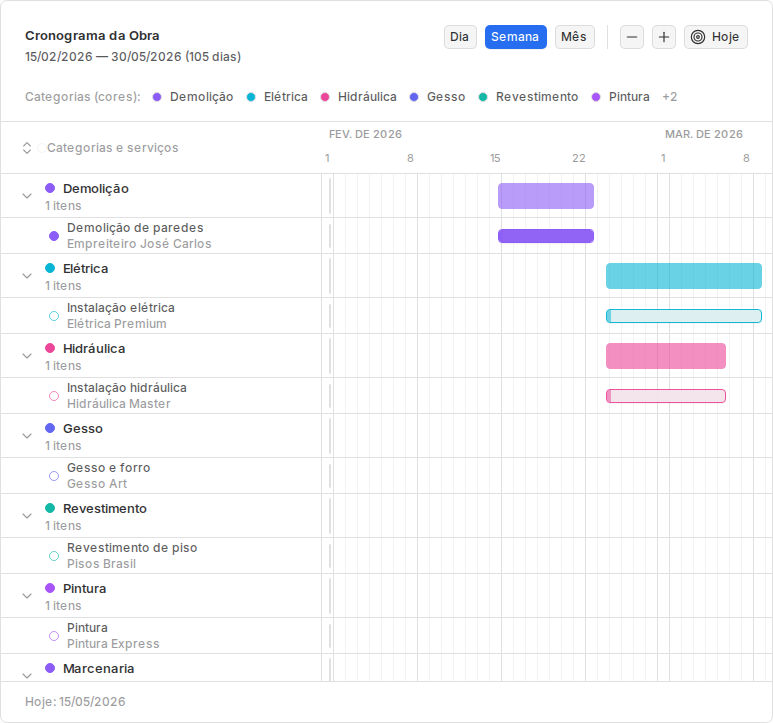Screen dimensions: 773x723
Task: Click the day 22 timeline header label
Action: pos(579,158)
